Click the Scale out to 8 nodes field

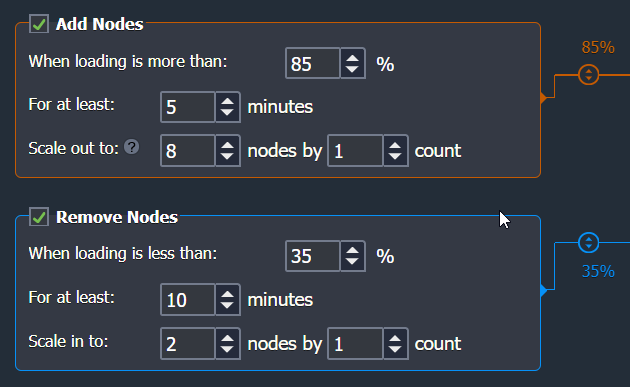coord(188,151)
